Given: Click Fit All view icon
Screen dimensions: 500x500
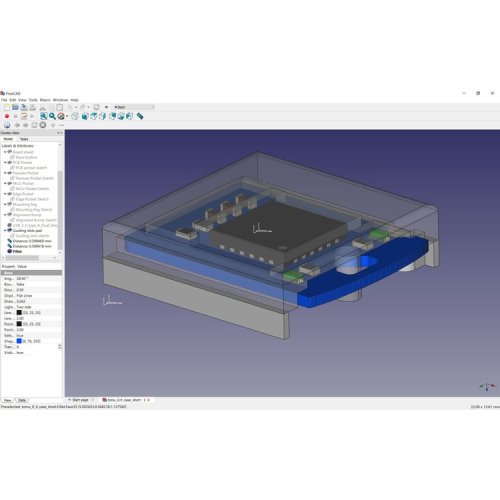Looking at the screenshot, I should tap(44, 116).
